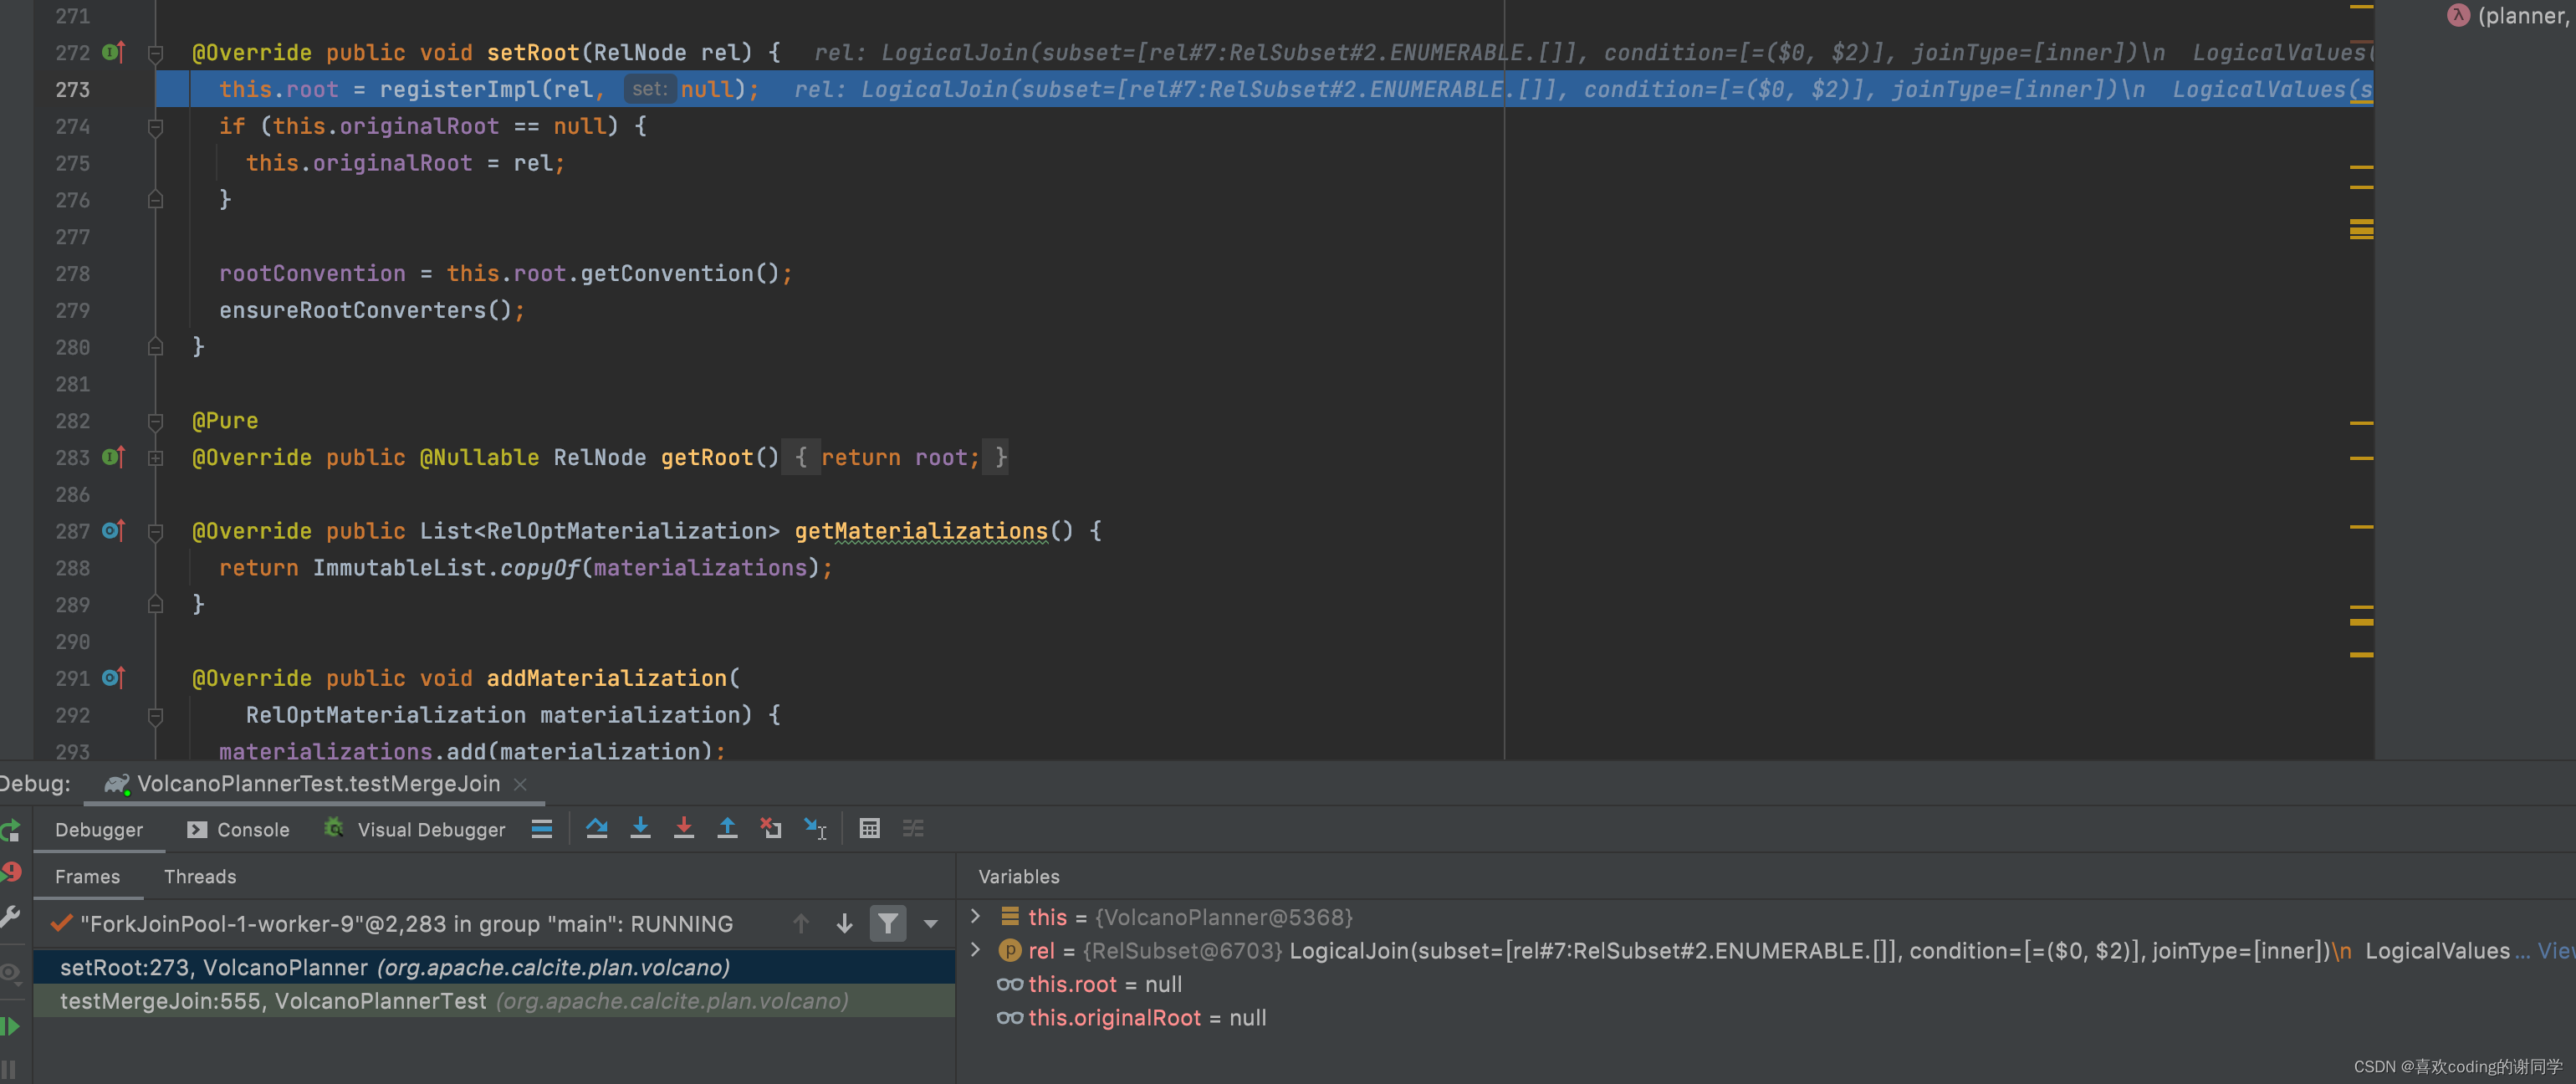
Task: Click the Step Over debugger icon
Action: (597, 828)
